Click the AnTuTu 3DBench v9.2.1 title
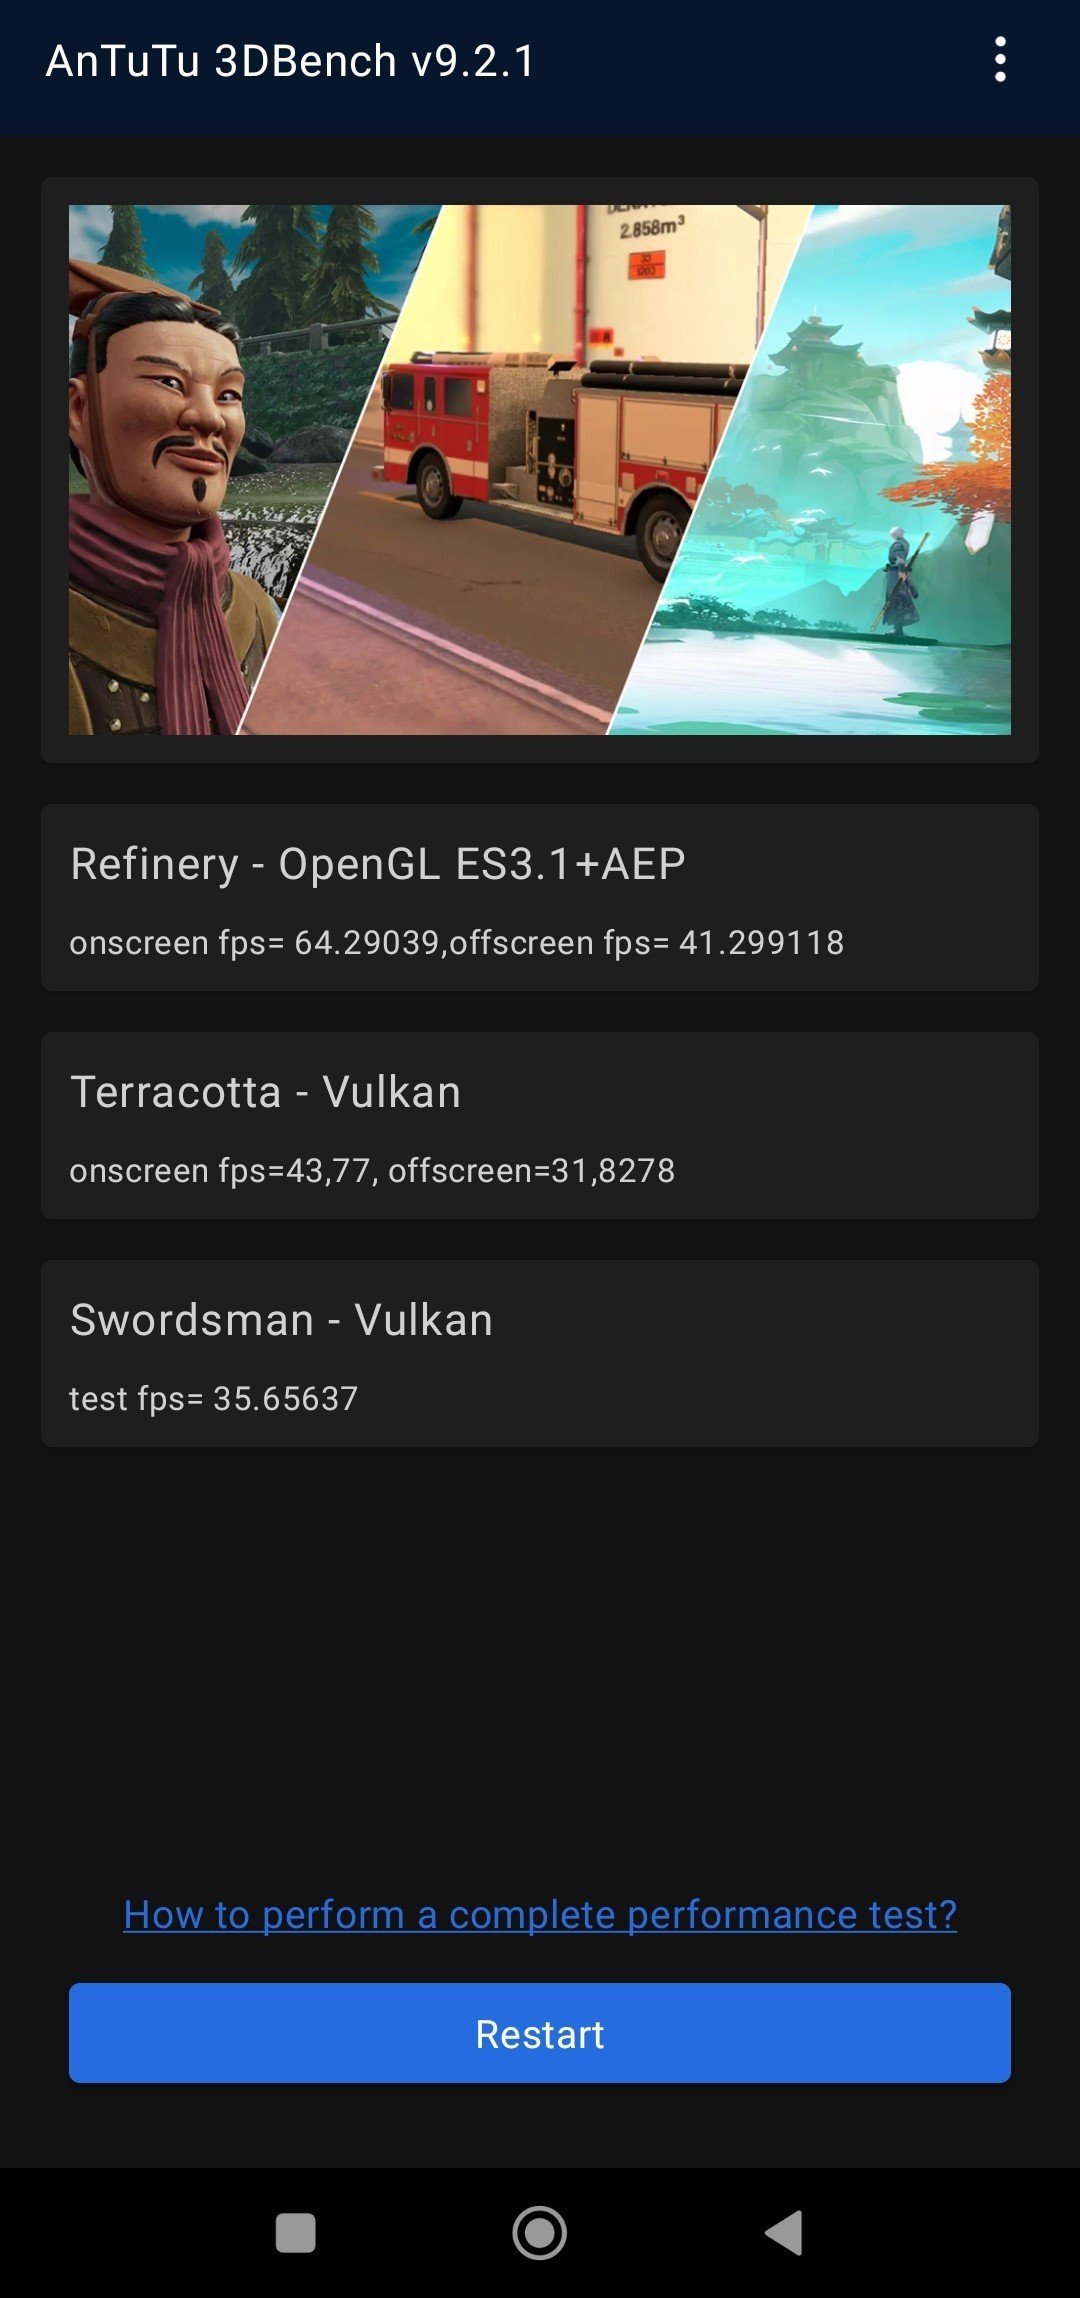 [x=290, y=61]
